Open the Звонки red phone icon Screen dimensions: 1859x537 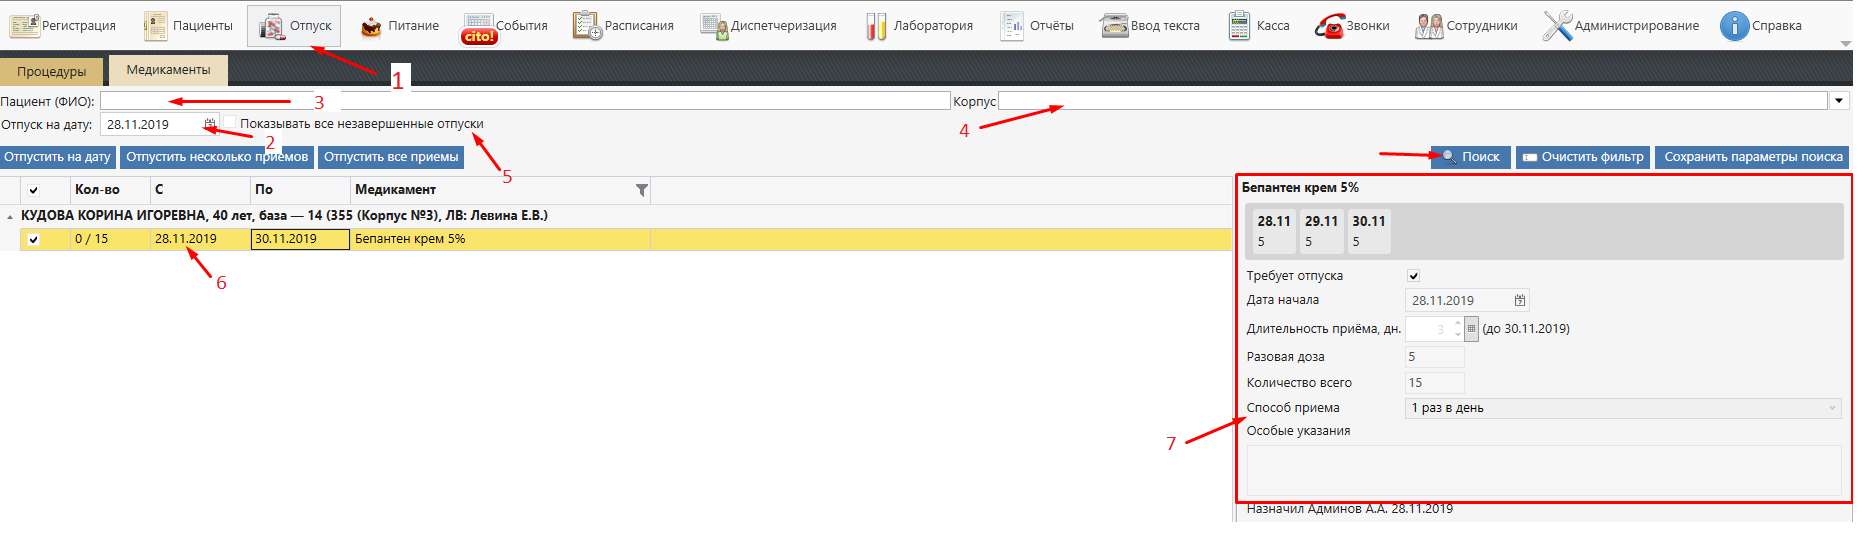[x=1329, y=27]
